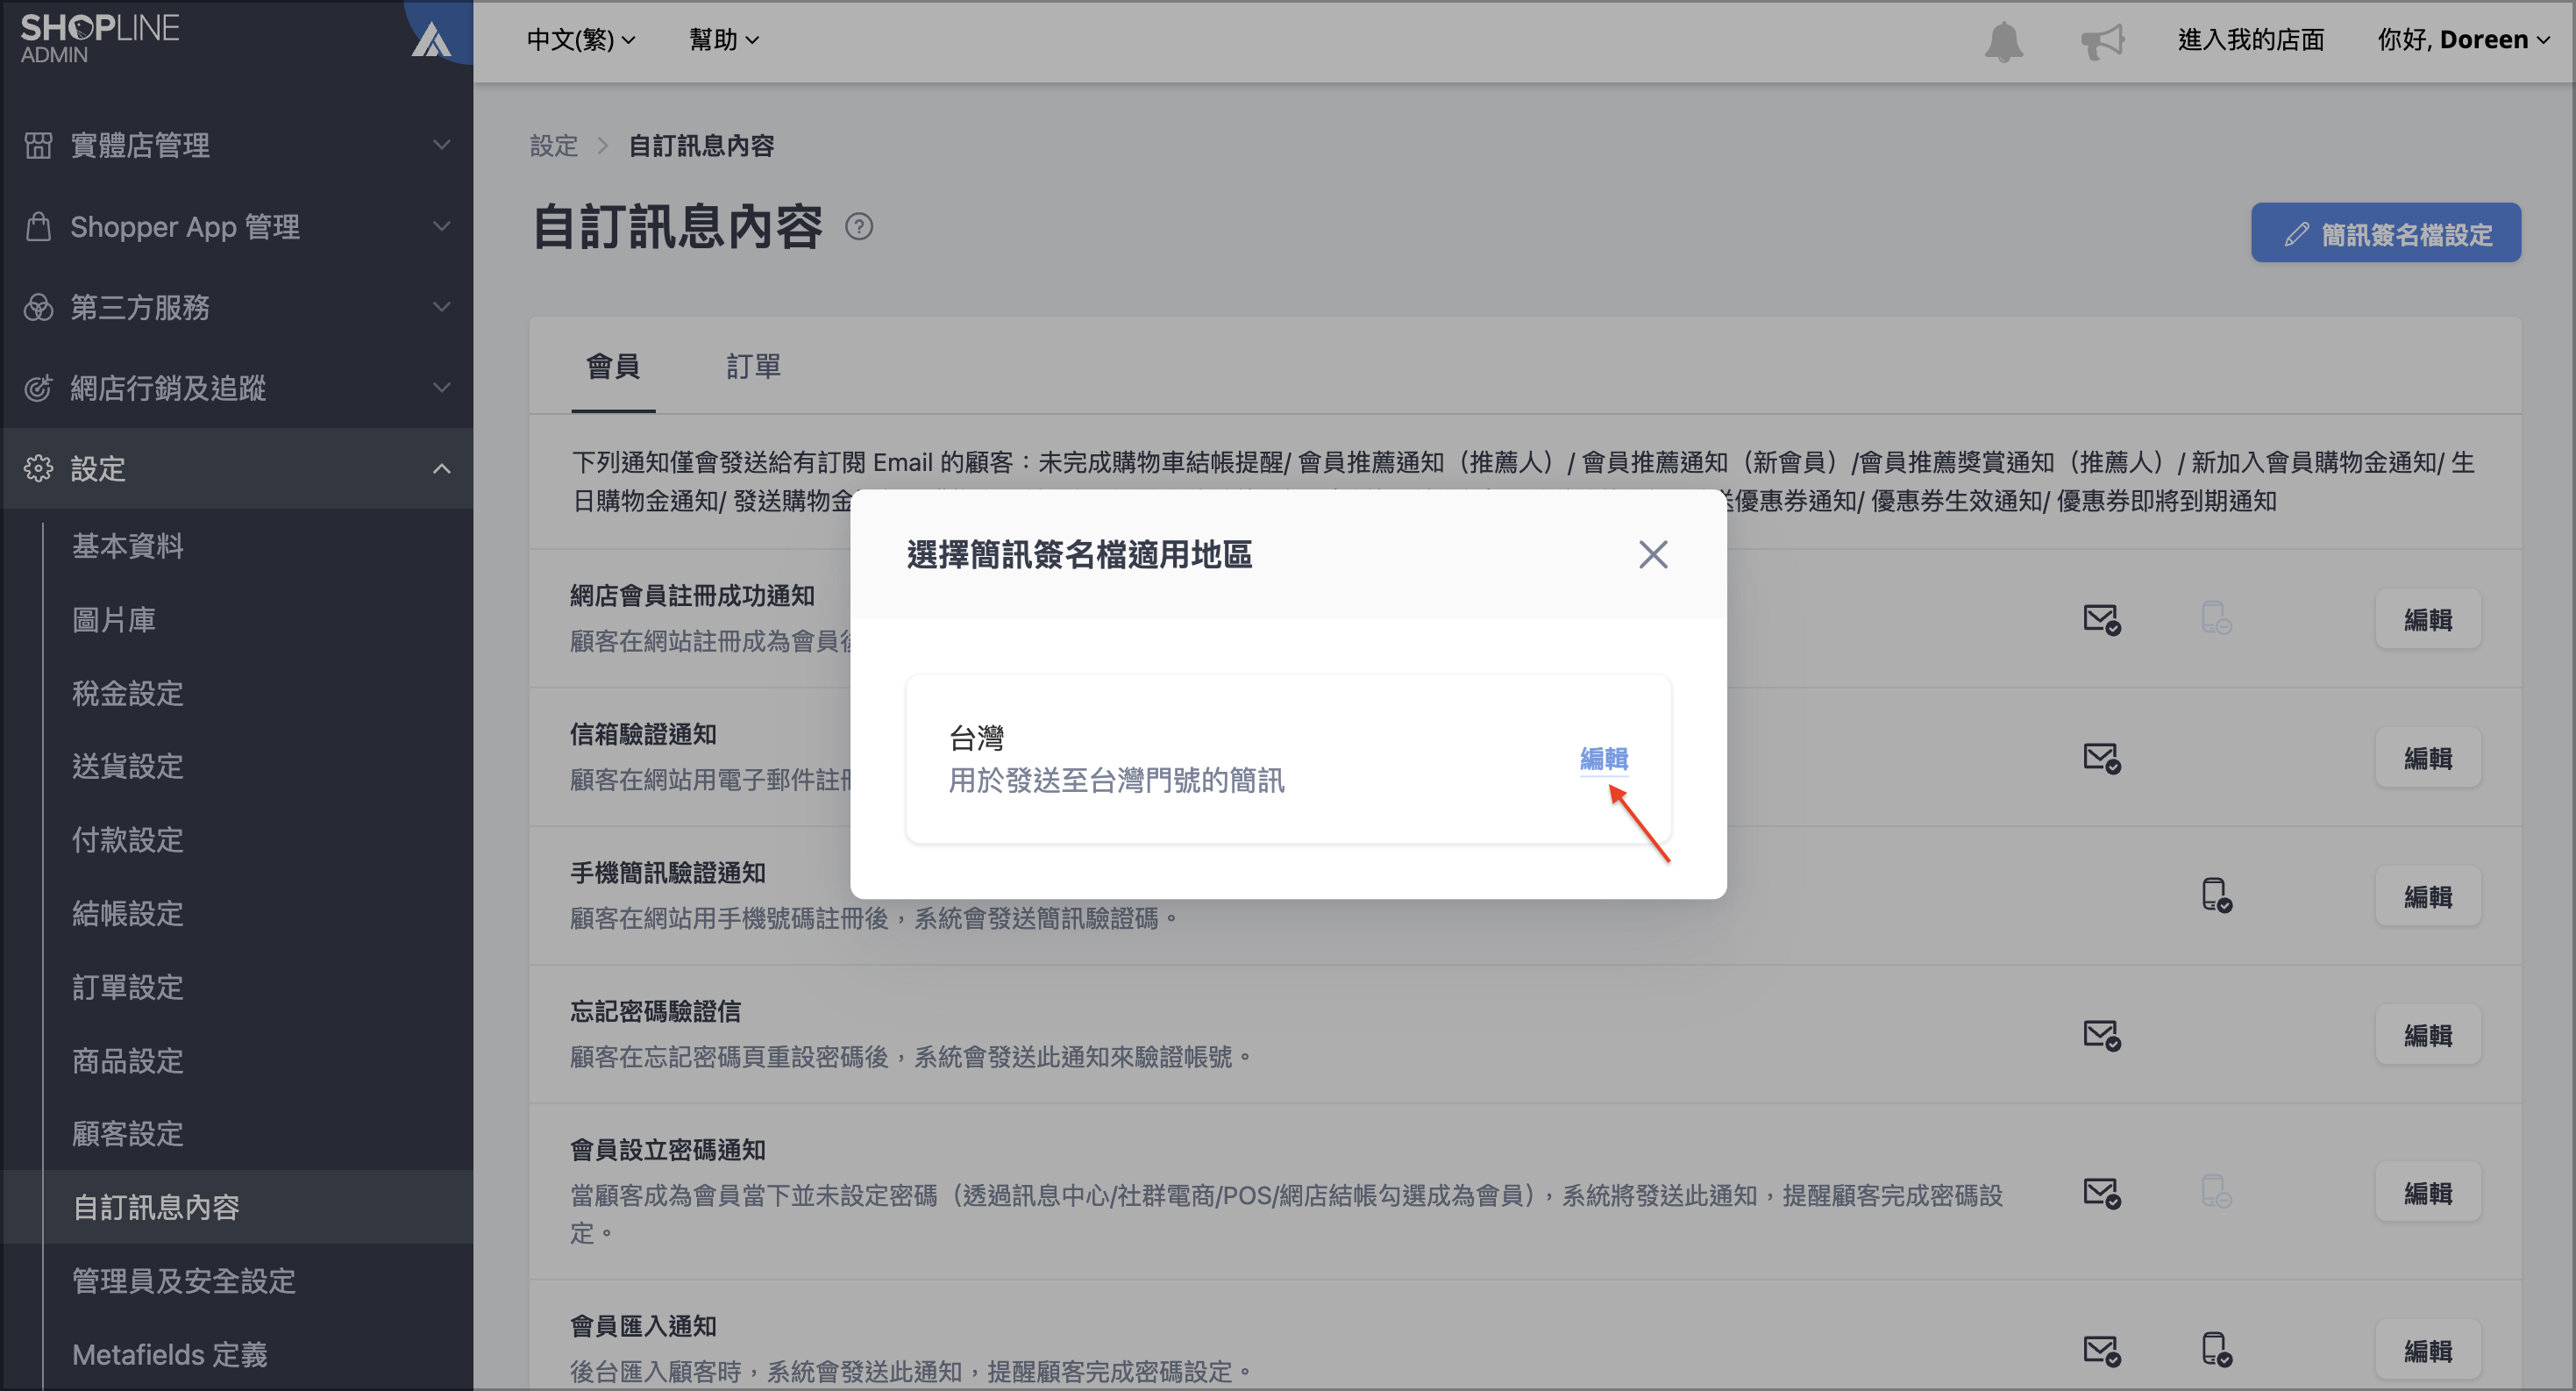Open the 中文(繁) language dropdown

tap(581, 40)
